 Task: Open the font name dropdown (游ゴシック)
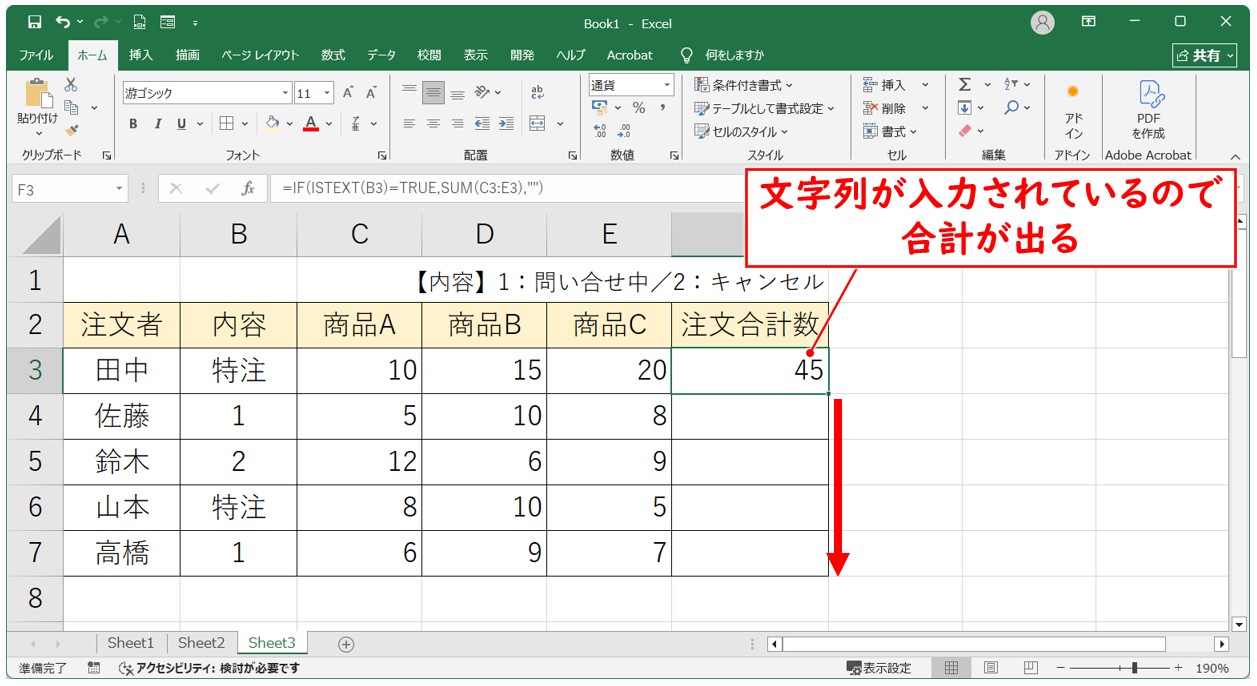pyautogui.click(x=285, y=93)
